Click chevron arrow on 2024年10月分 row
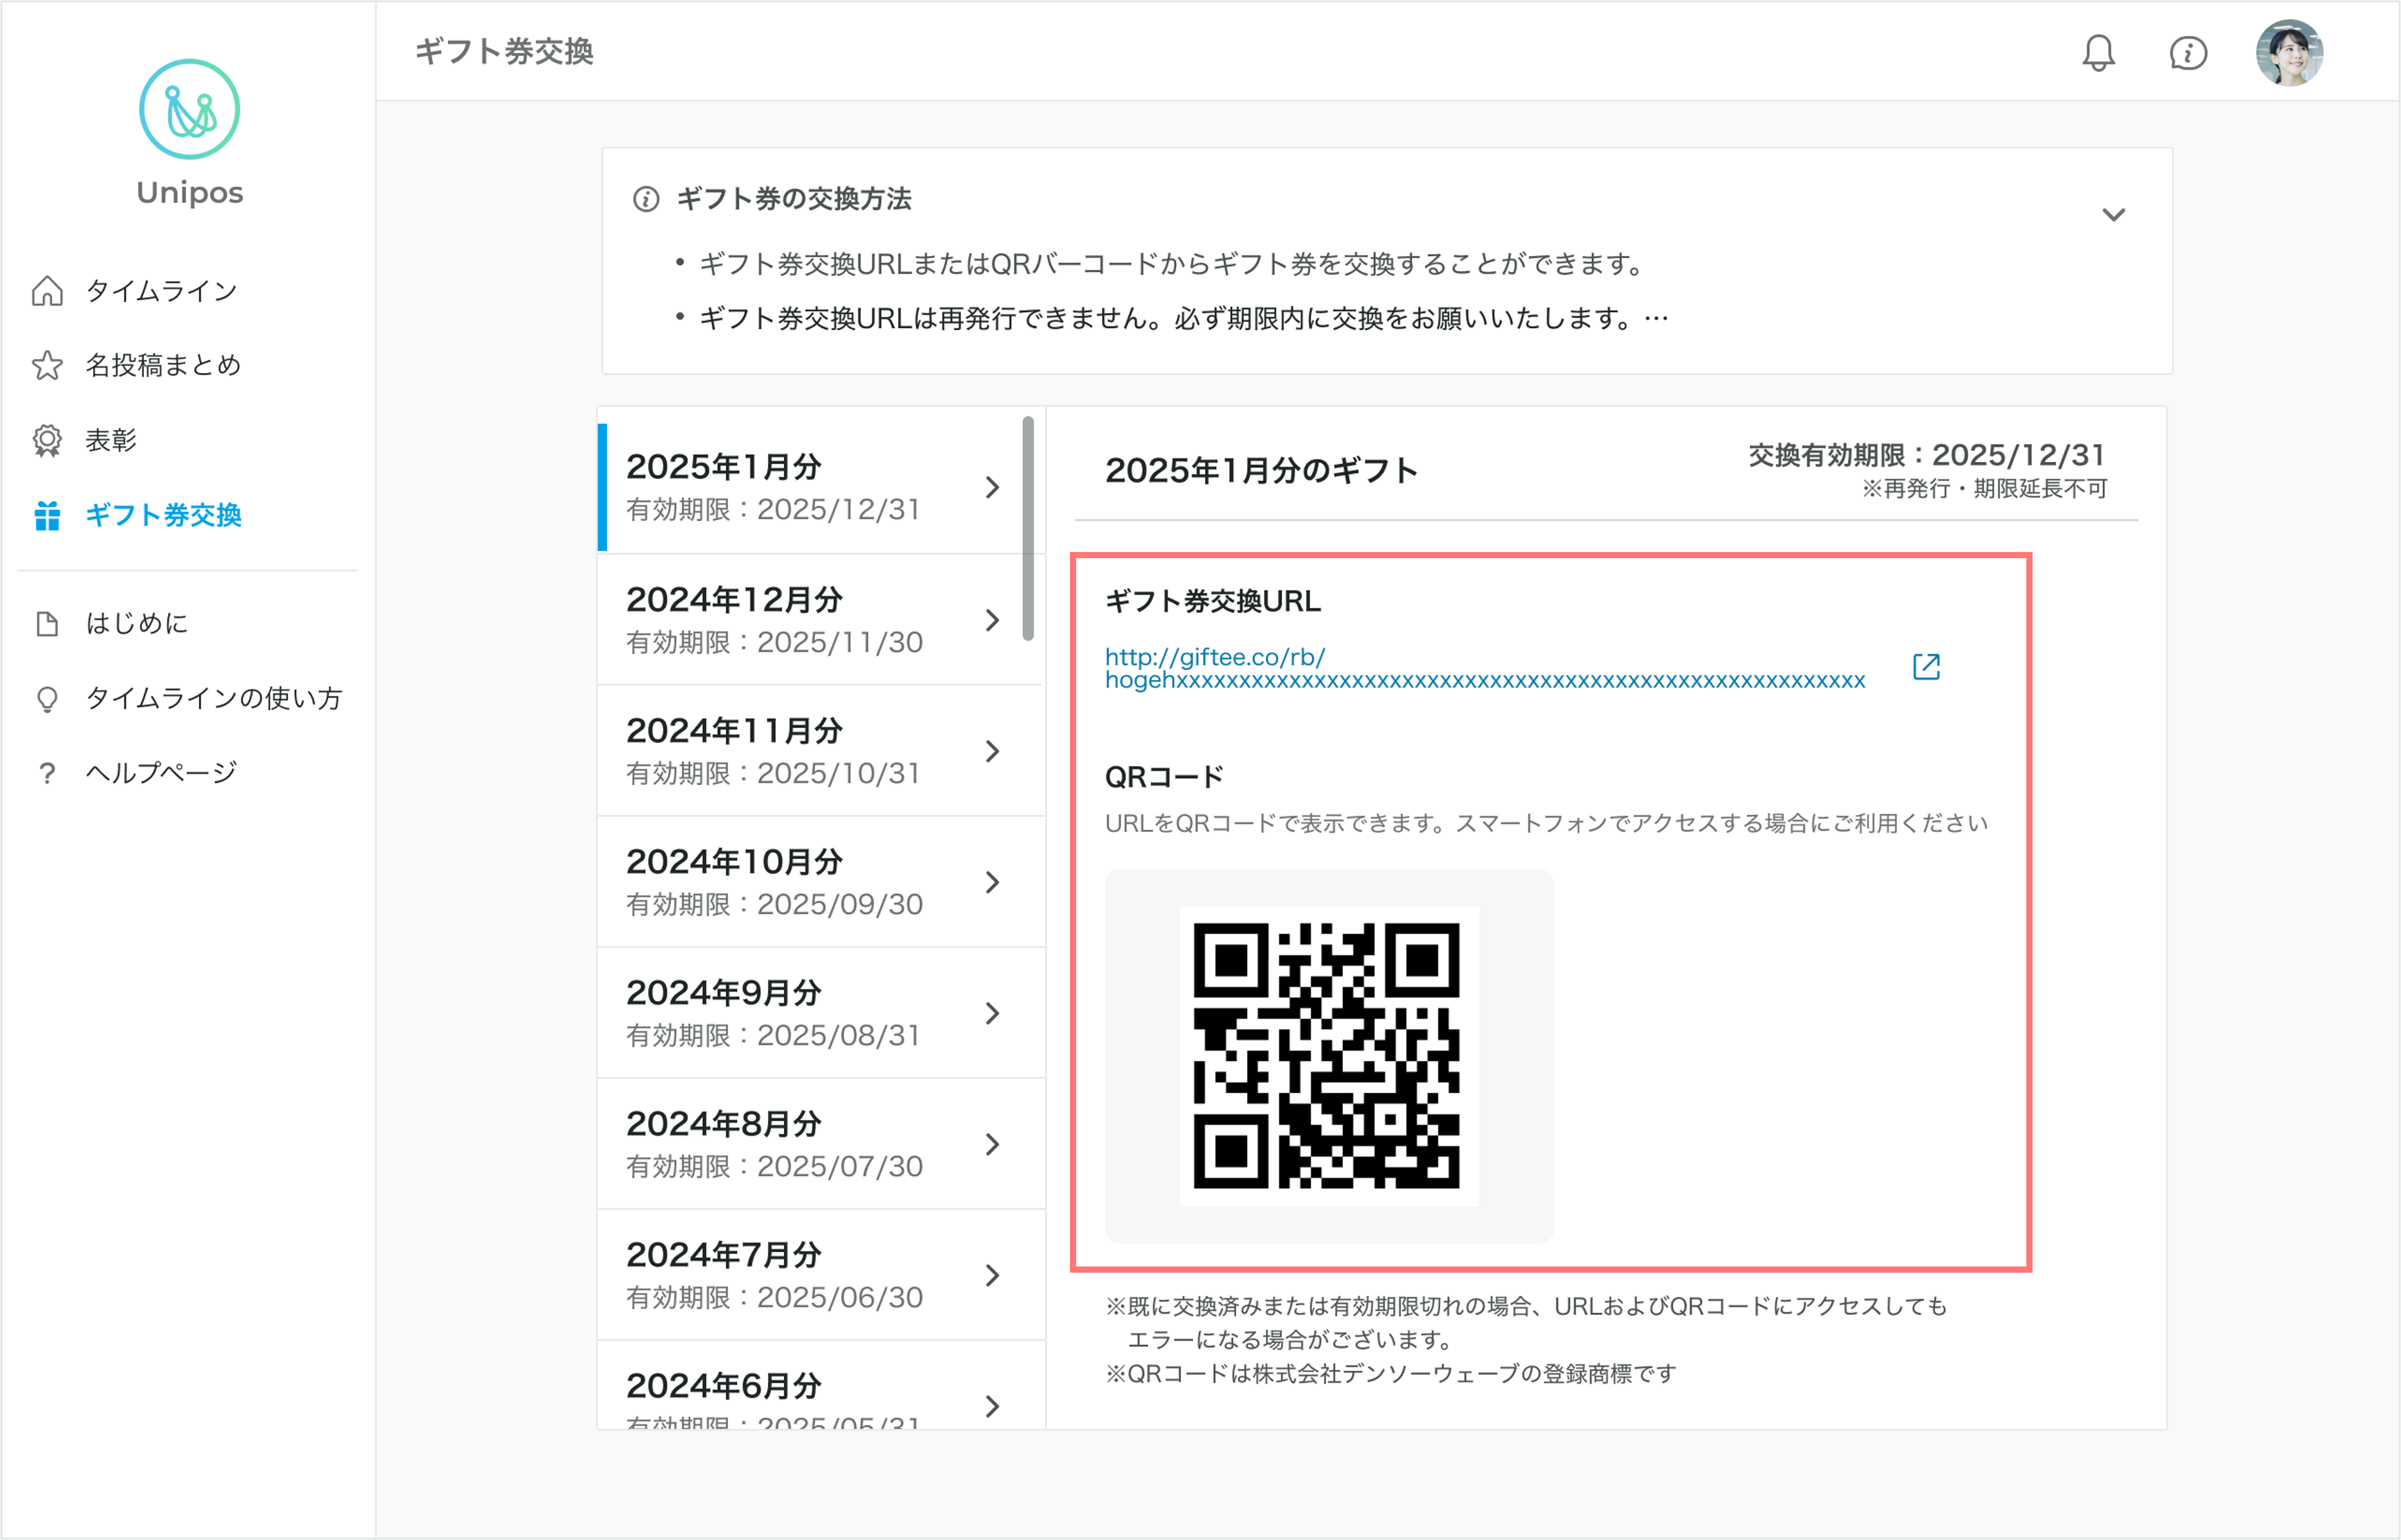The width and height of the screenshot is (2401, 1540). (x=992, y=882)
